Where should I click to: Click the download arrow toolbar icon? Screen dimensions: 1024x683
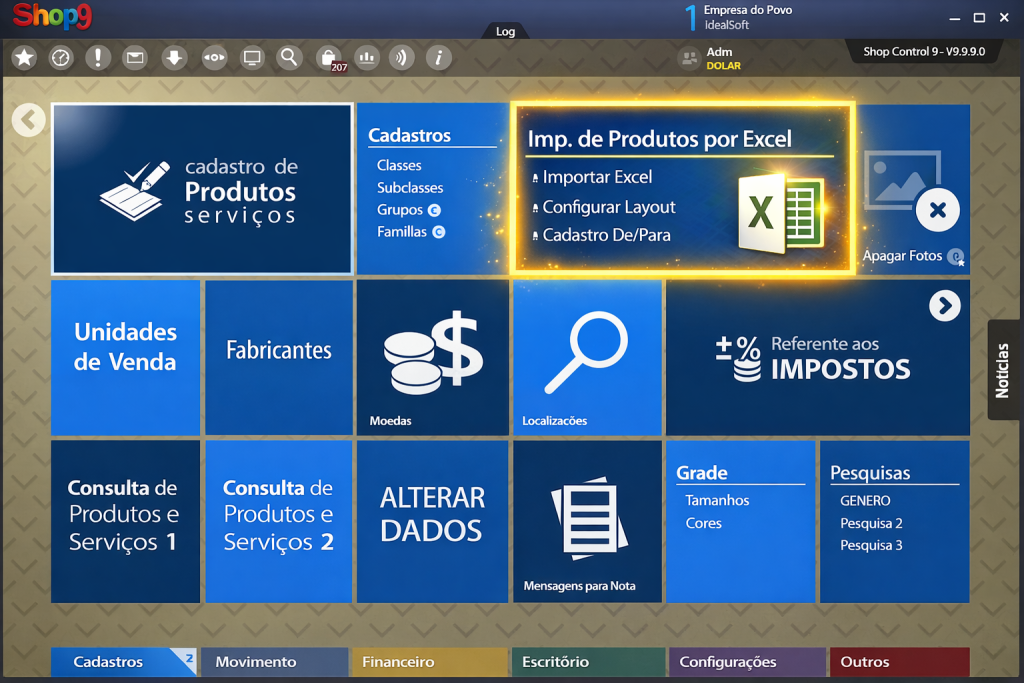(x=175, y=58)
